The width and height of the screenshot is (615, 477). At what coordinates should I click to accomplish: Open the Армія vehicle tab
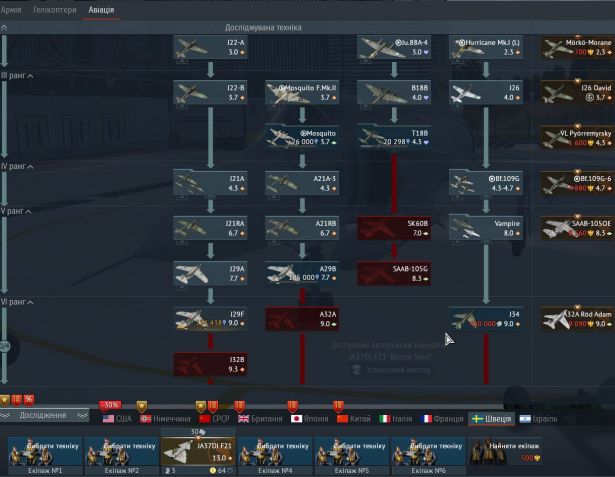click(x=11, y=9)
